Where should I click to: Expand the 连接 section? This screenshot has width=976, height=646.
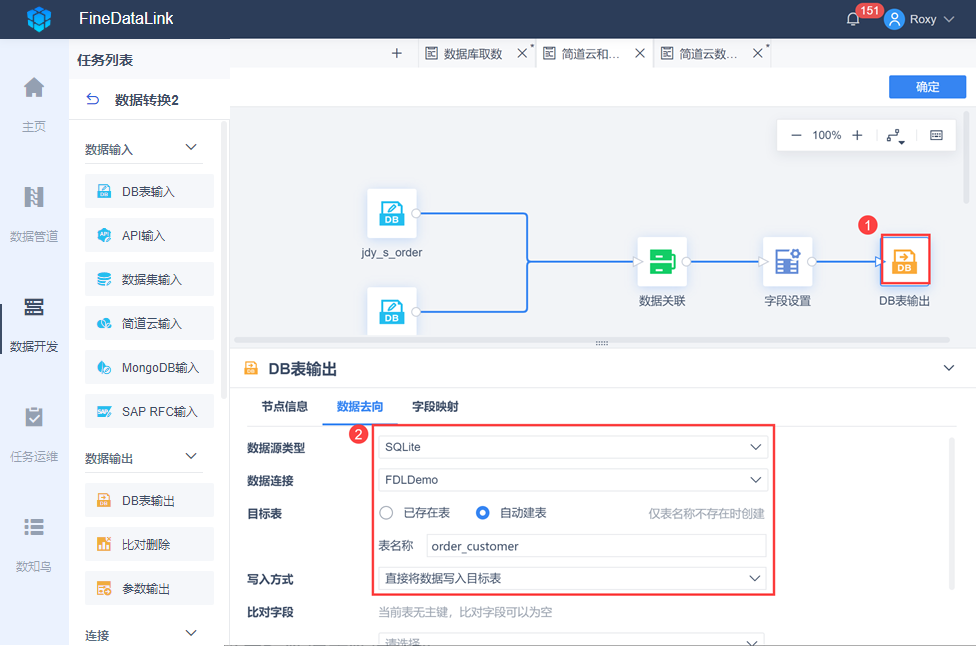click(191, 633)
